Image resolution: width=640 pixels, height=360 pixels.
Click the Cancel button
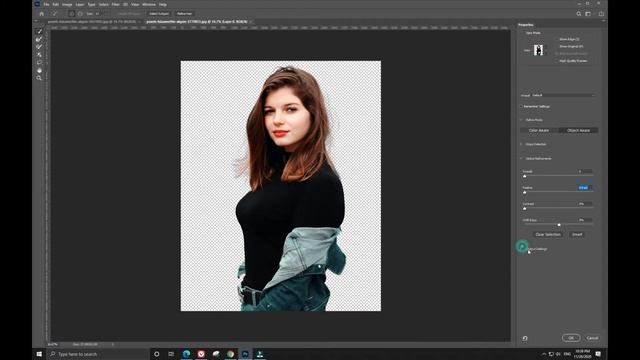tap(592, 338)
